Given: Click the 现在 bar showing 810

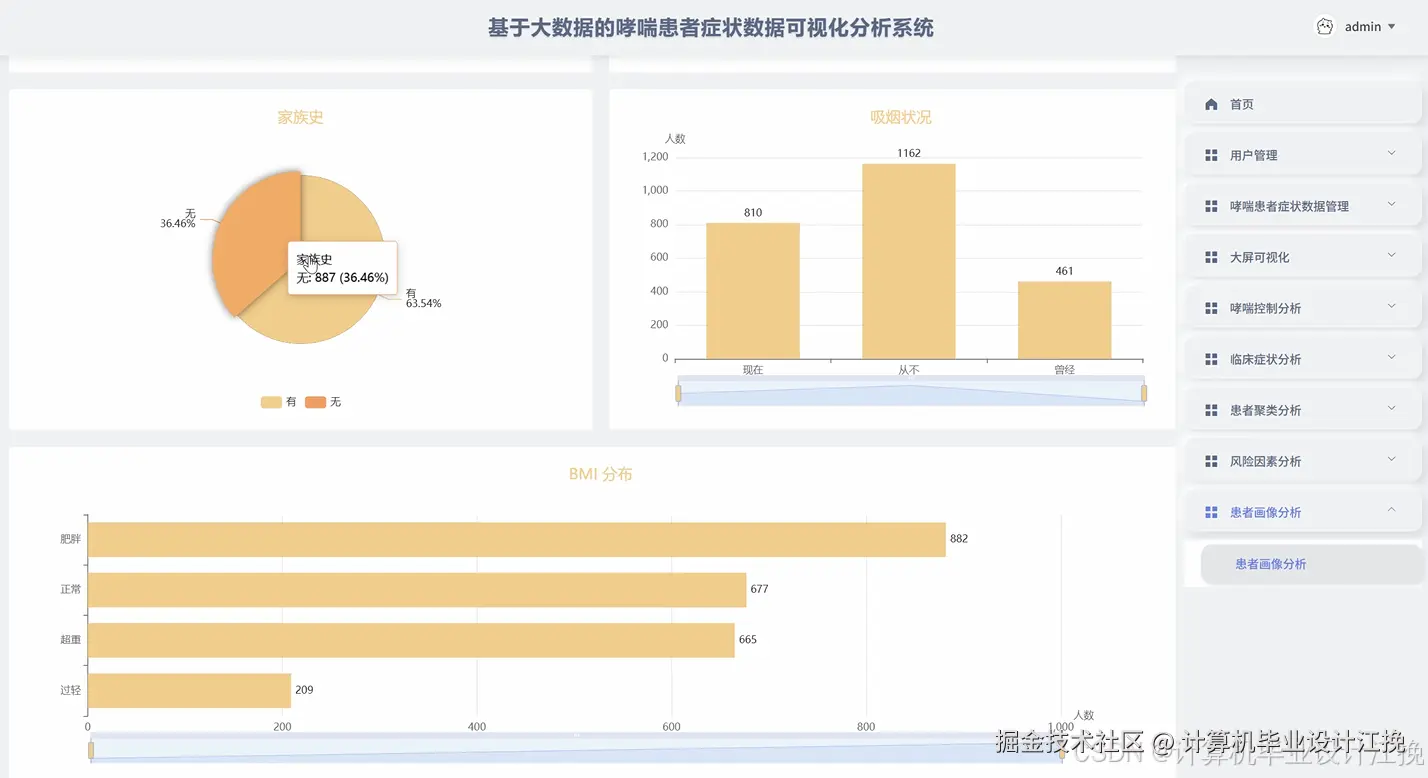Looking at the screenshot, I should 753,291.
